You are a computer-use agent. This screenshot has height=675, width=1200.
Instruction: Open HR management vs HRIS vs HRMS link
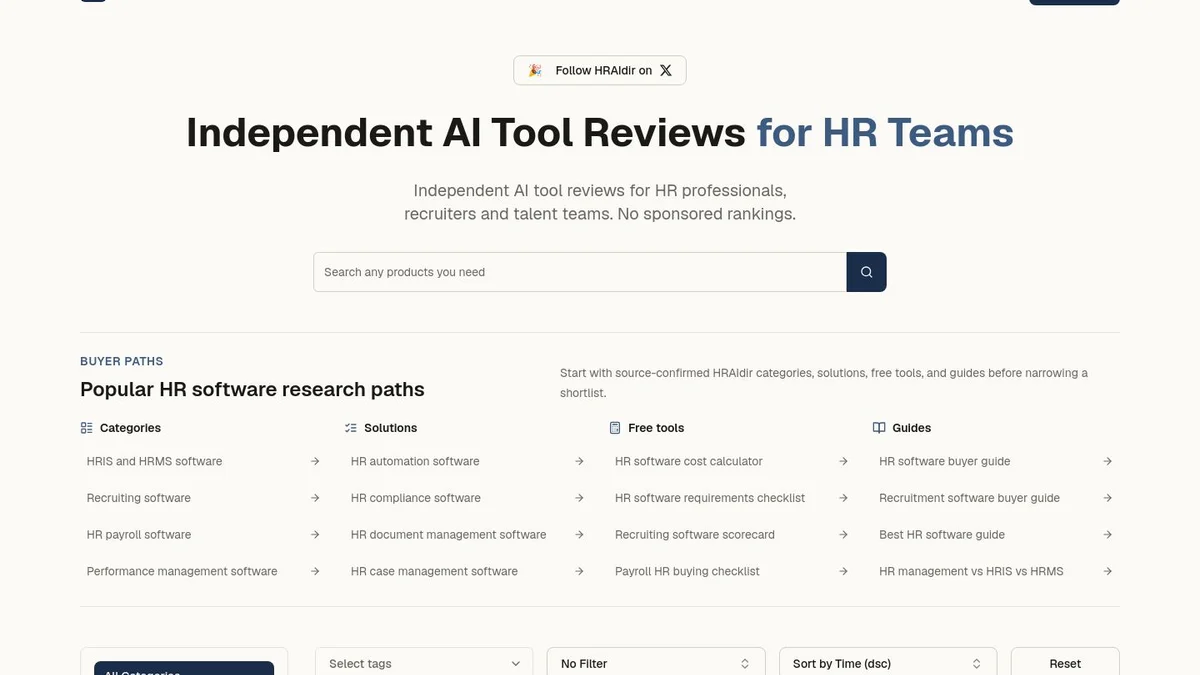(x=971, y=571)
